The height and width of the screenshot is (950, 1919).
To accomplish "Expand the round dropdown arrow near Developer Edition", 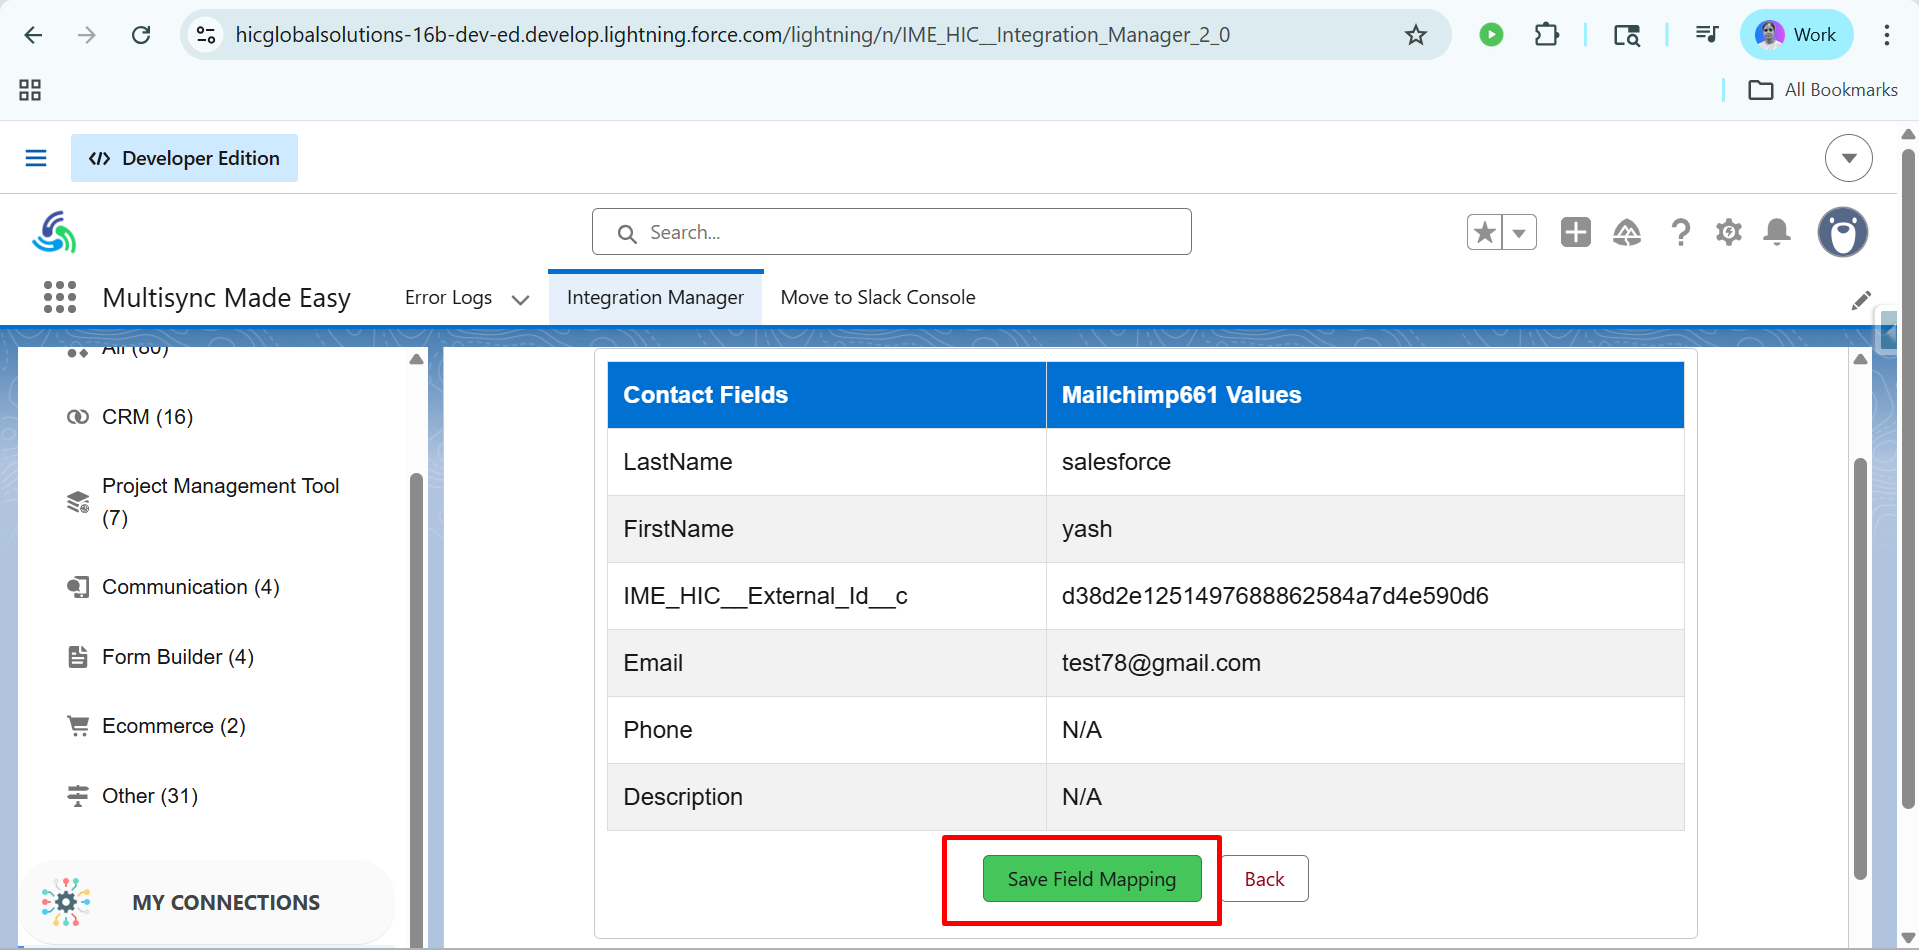I will pyautogui.click(x=1848, y=158).
